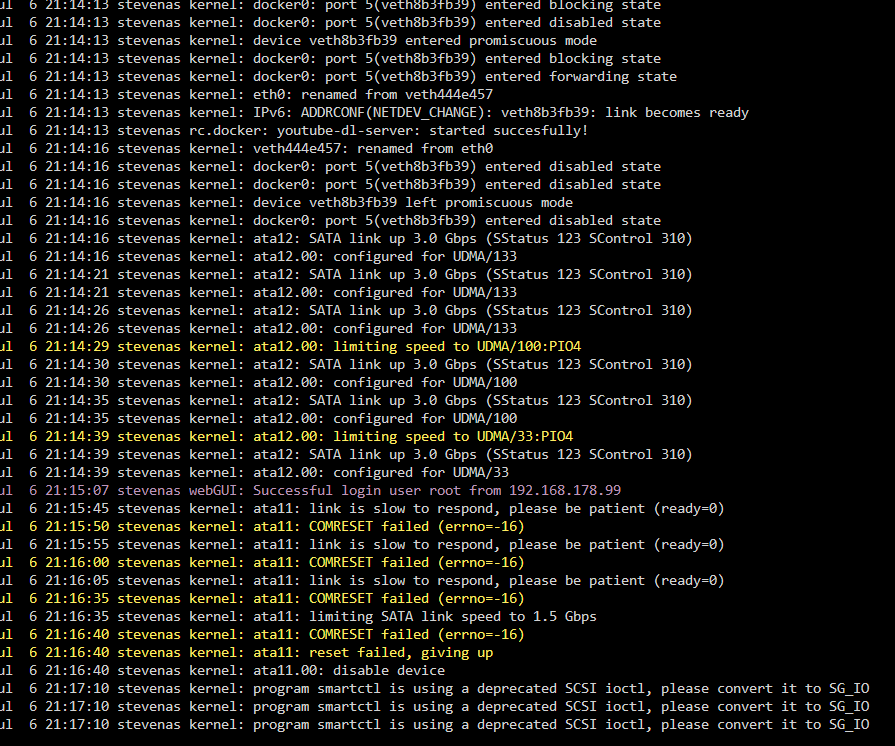Click the 21:14:16 'configured for UDMA/133' line

[x=259, y=256]
